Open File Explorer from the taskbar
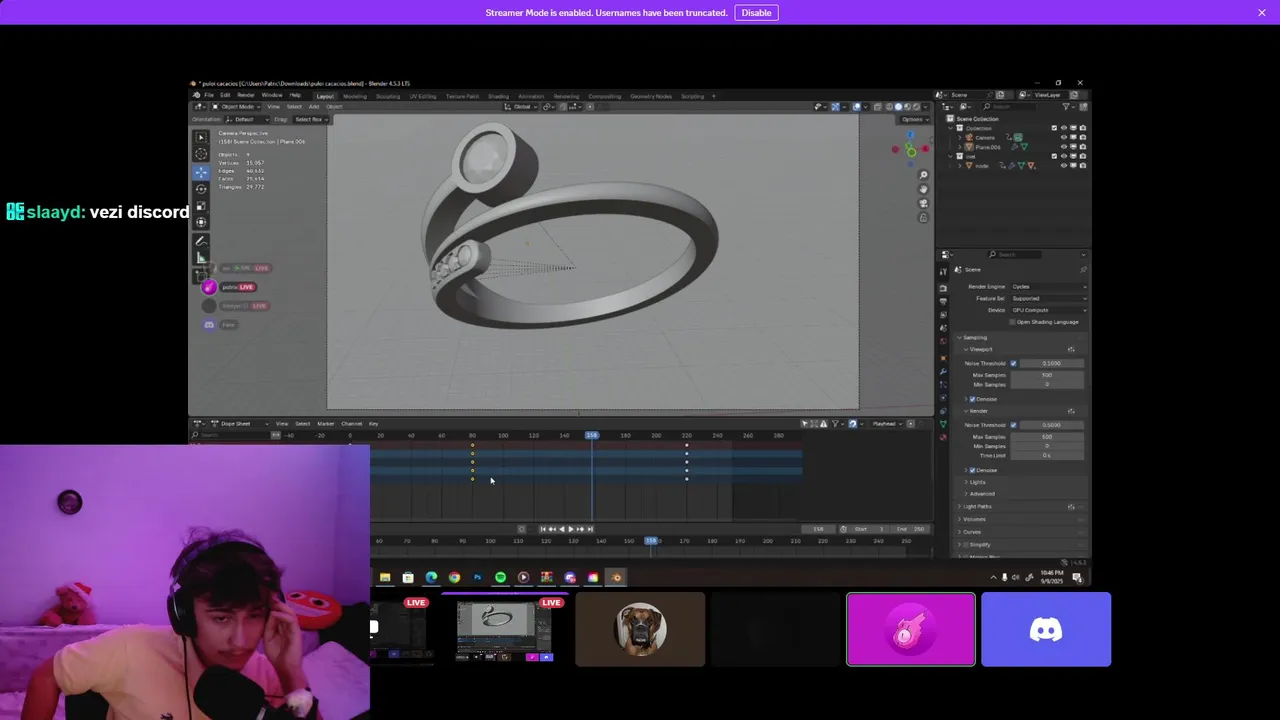 tap(385, 577)
